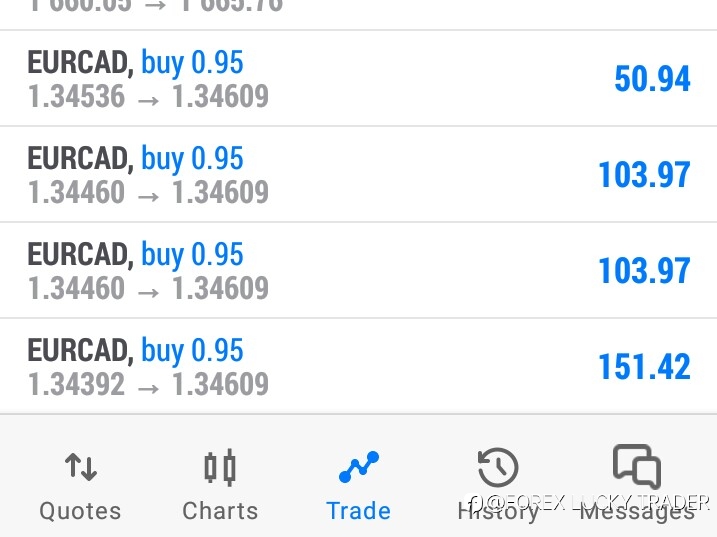Image resolution: width=717 pixels, height=537 pixels.
Task: Tap the Quotes up-down arrows icon
Action: (x=81, y=467)
